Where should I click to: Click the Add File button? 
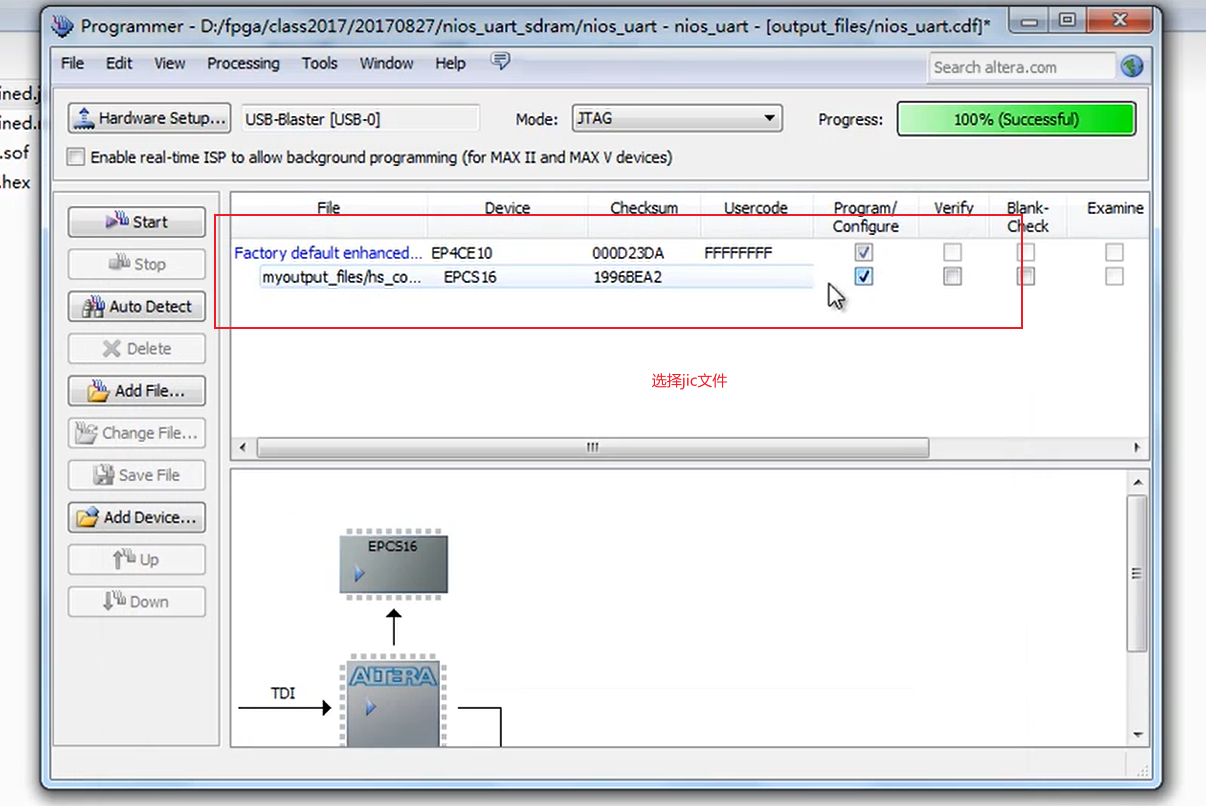tap(137, 390)
